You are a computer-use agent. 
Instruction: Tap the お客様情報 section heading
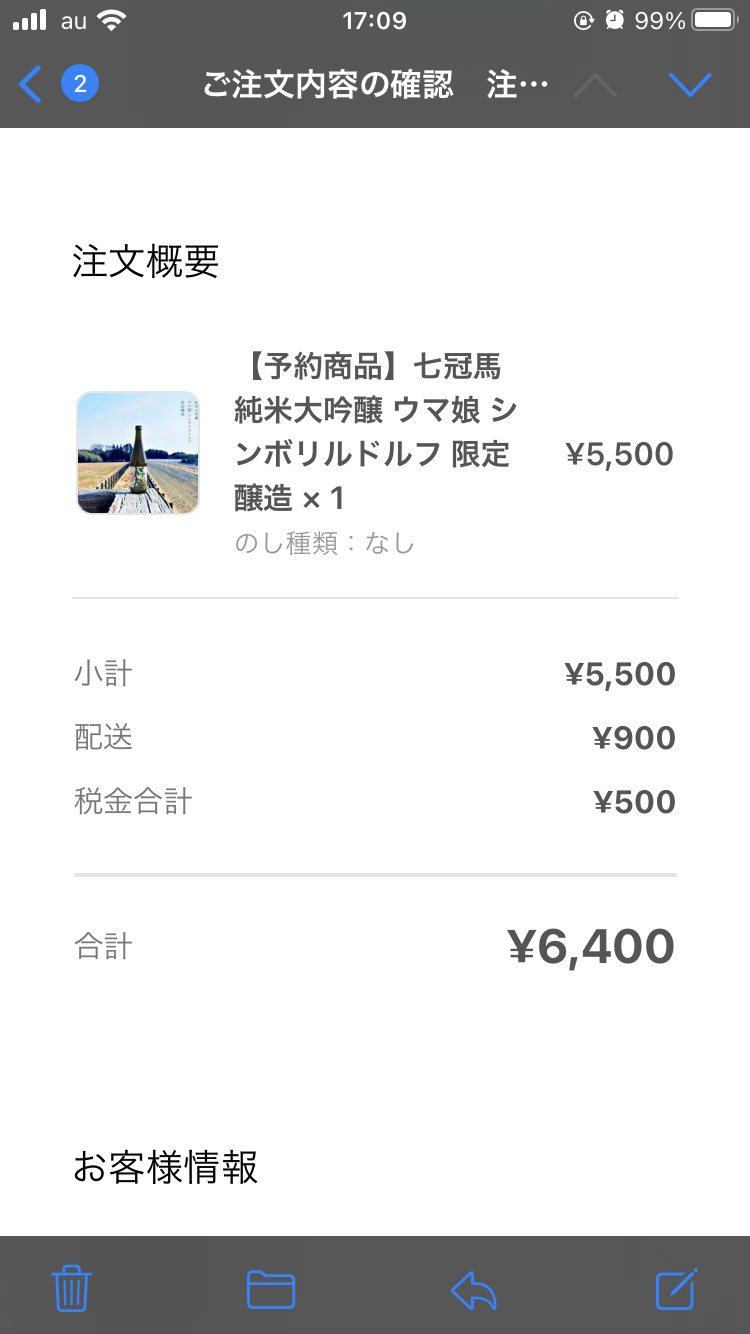pos(166,1167)
